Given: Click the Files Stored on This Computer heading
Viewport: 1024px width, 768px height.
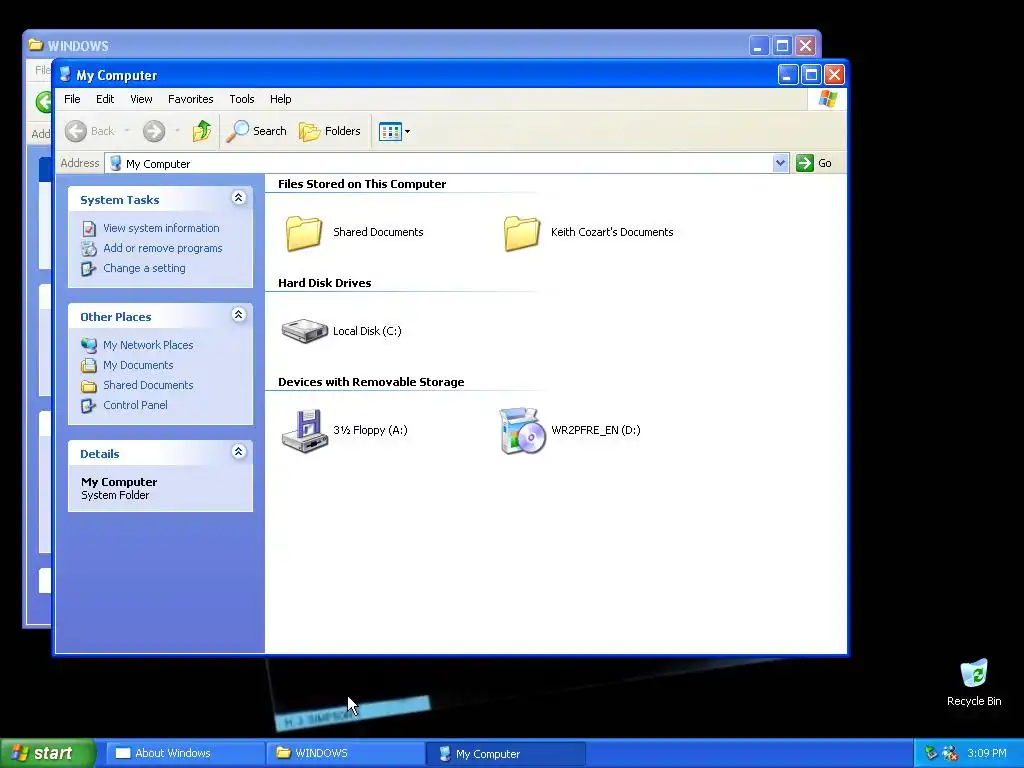Looking at the screenshot, I should [x=362, y=184].
